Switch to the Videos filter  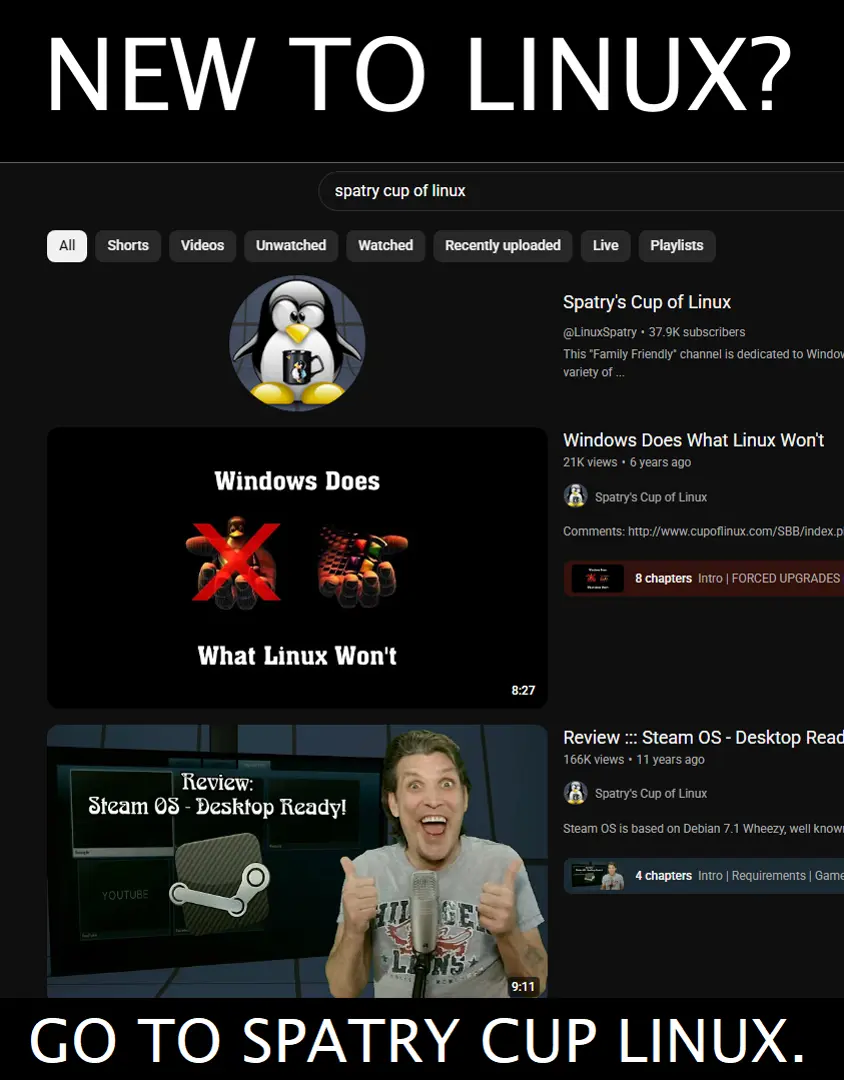[202, 246]
